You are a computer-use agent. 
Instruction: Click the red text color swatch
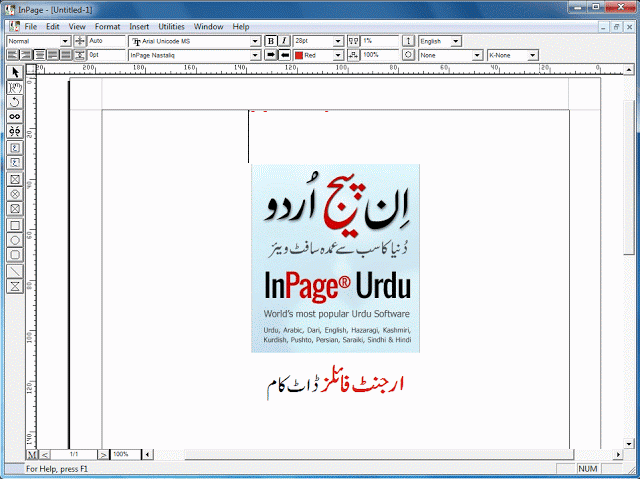coord(299,55)
